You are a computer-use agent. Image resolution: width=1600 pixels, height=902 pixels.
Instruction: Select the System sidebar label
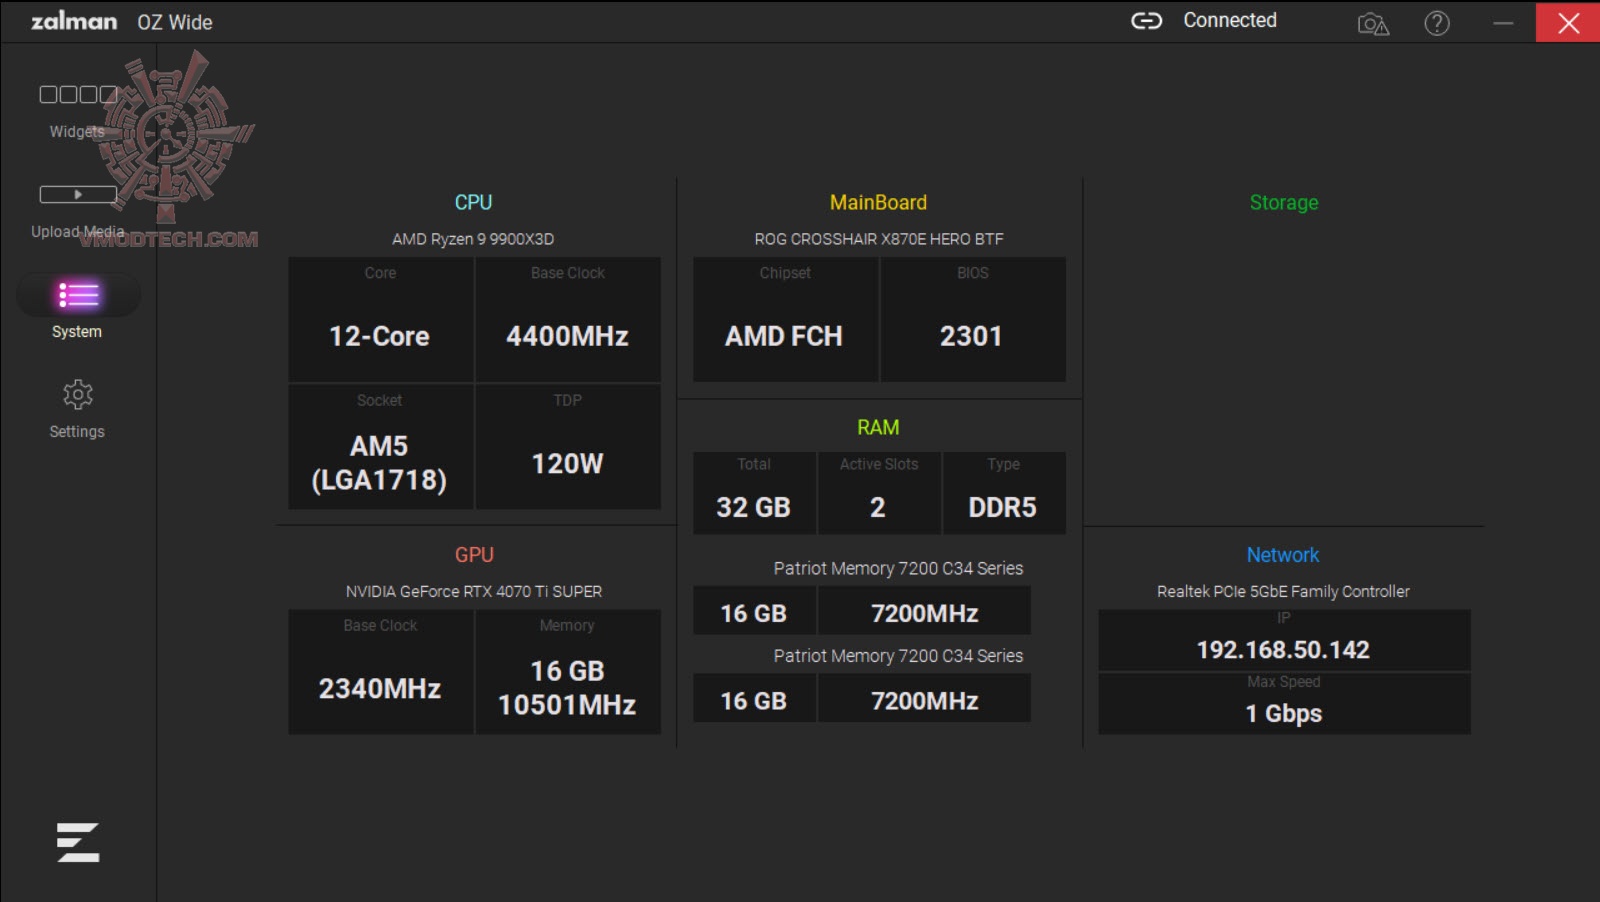(x=77, y=331)
